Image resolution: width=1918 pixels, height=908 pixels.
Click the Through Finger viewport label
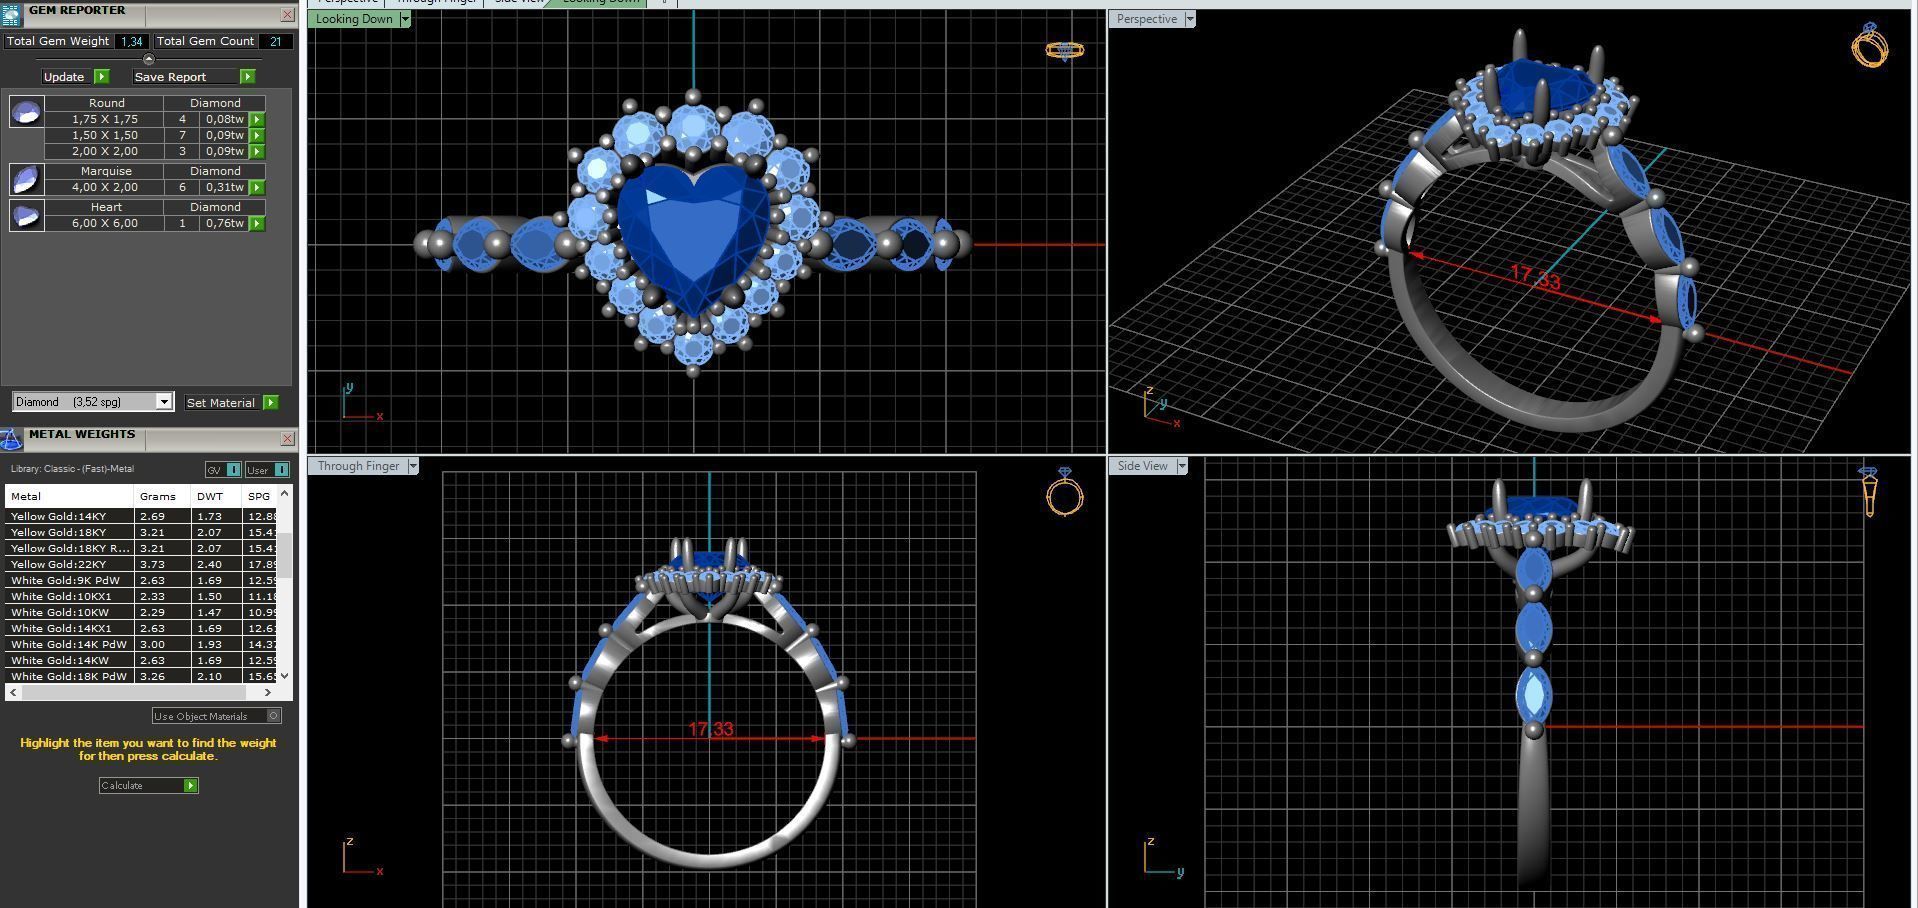[358, 466]
